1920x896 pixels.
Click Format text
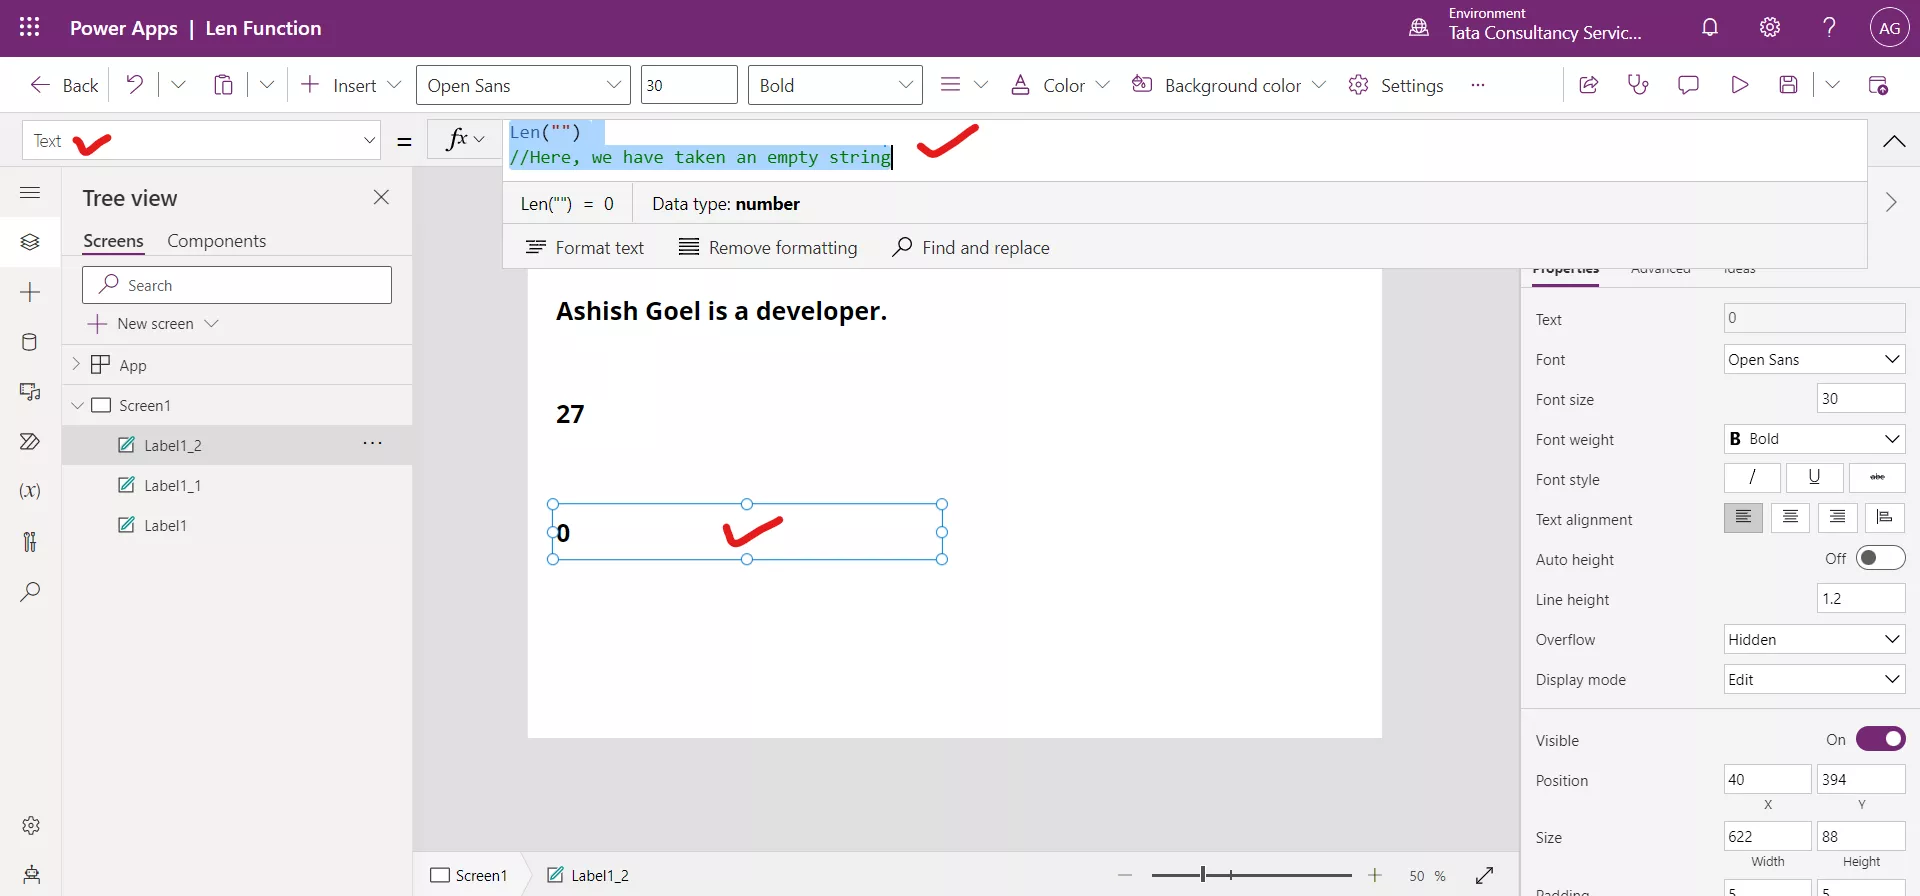point(585,247)
